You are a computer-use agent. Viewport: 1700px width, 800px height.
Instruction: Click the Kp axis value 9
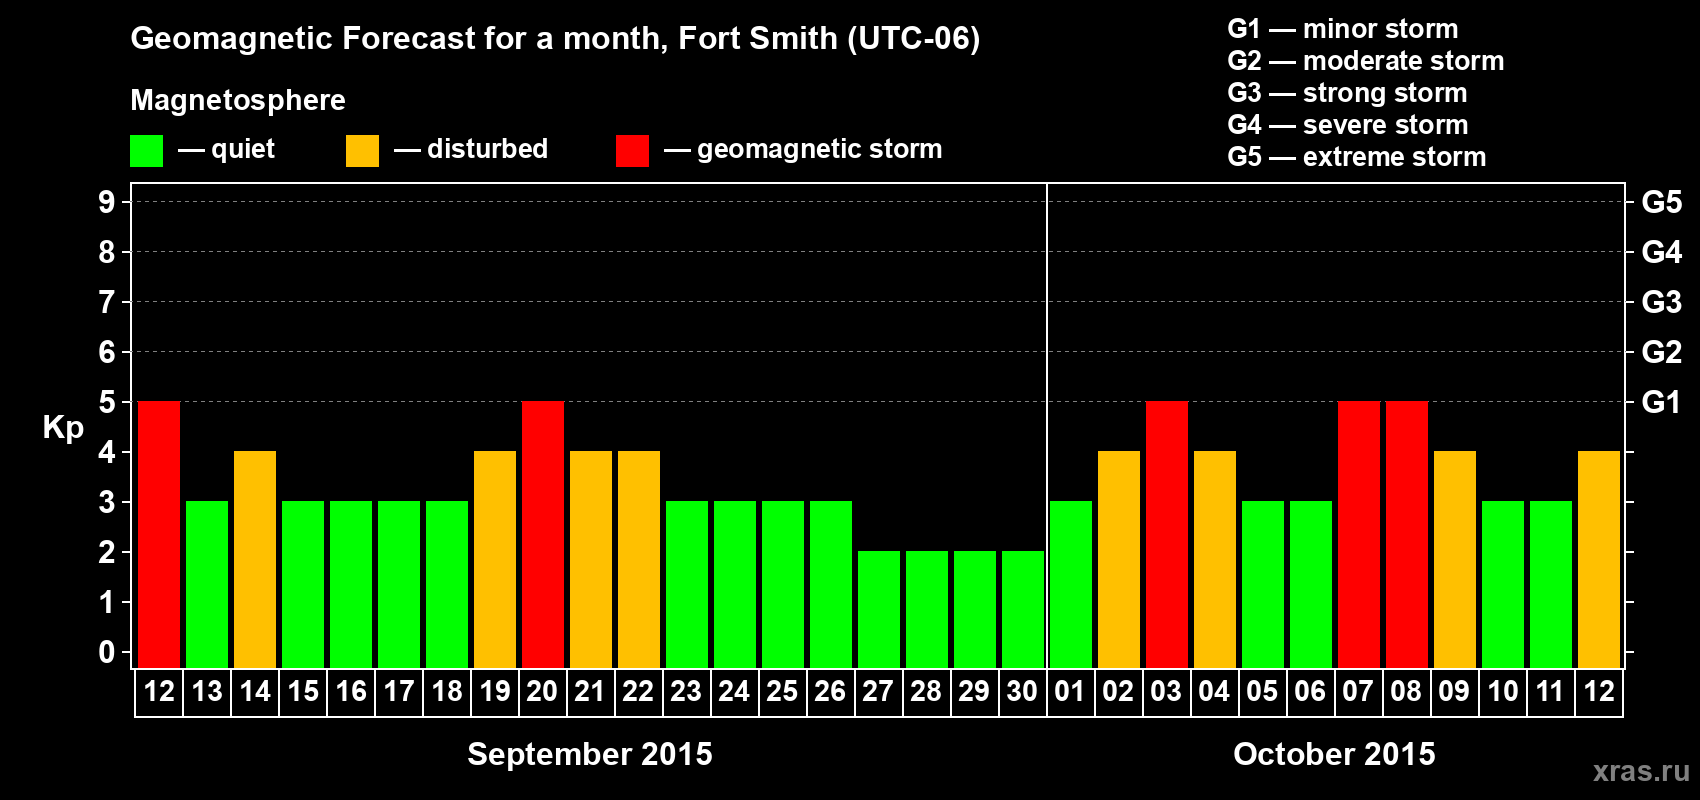pos(107,202)
